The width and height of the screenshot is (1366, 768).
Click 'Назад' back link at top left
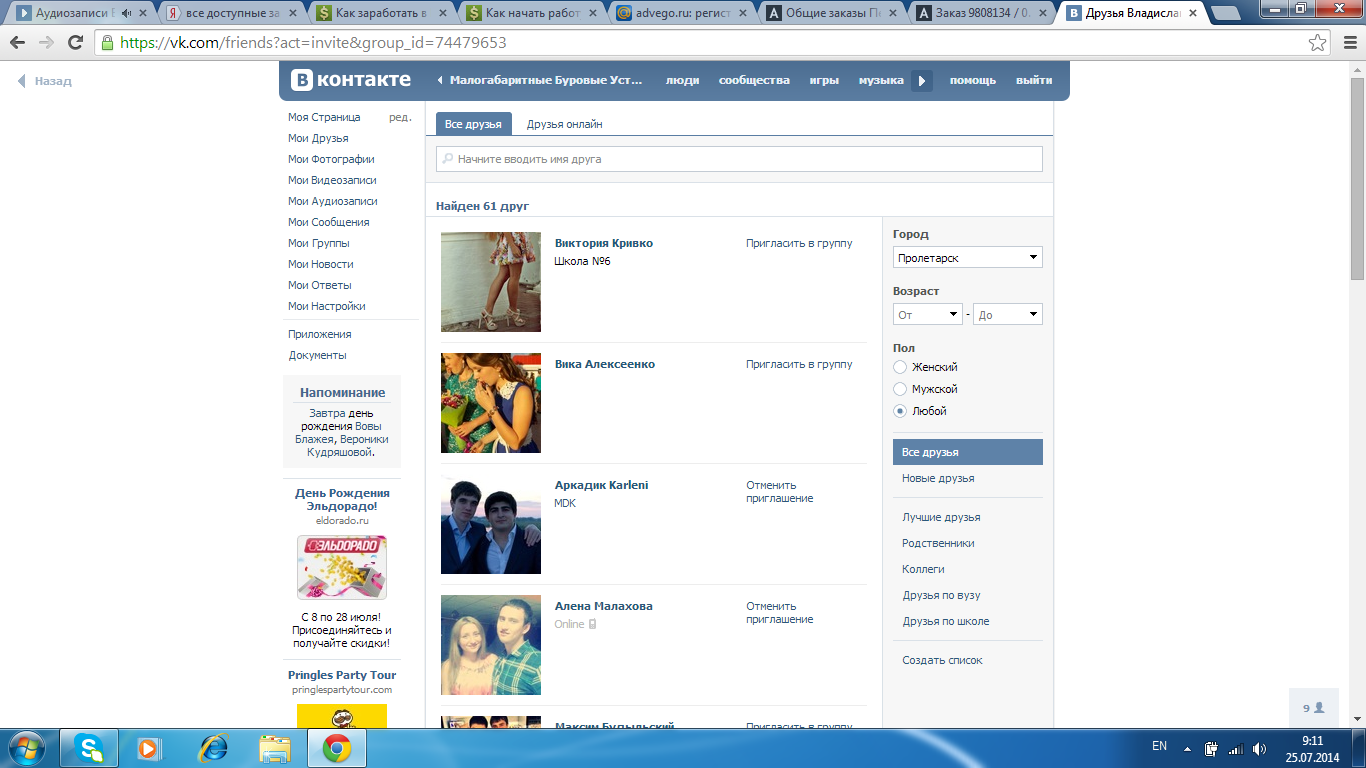click(45, 81)
